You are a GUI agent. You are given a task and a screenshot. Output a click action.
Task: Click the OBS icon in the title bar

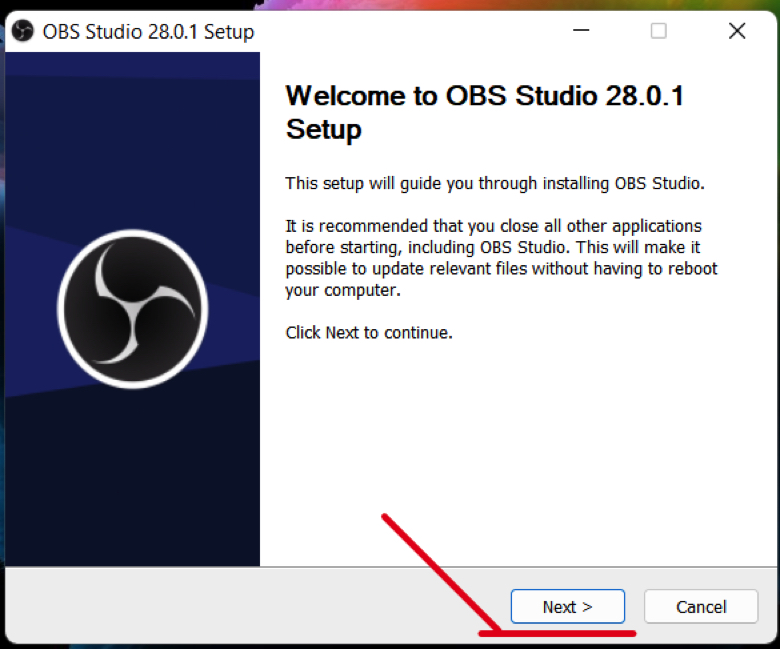click(22, 31)
